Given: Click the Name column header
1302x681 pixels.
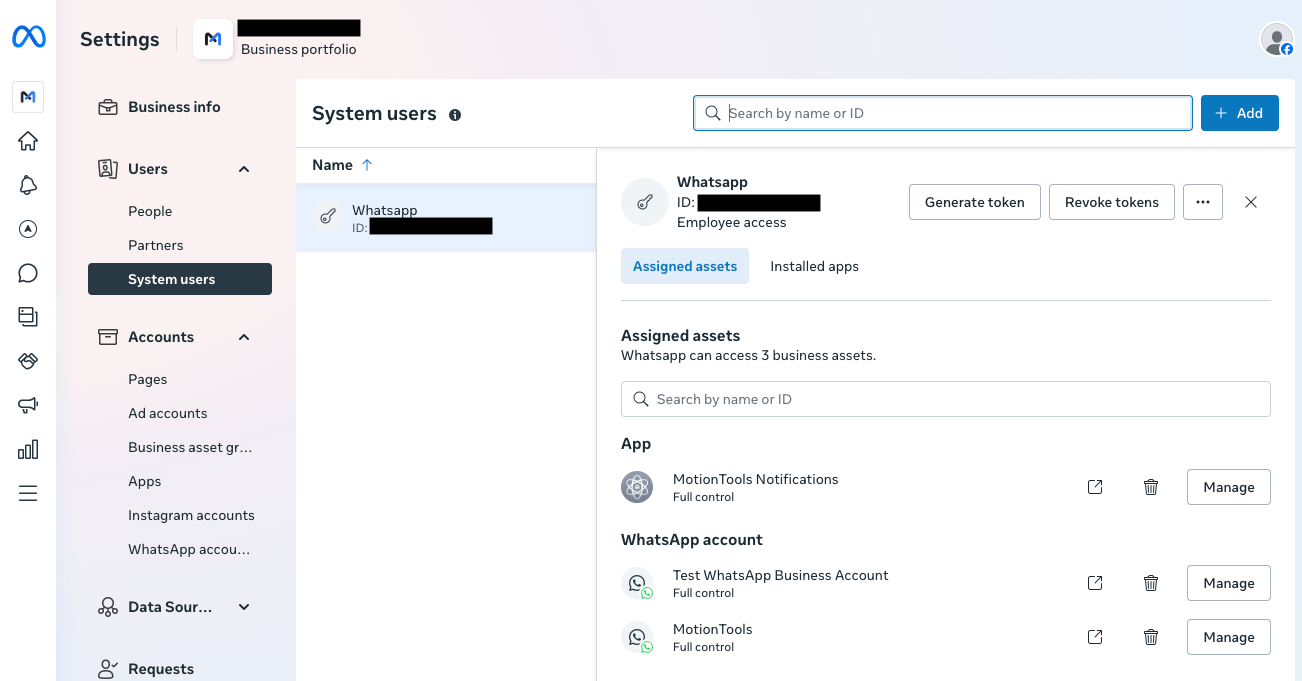Looking at the screenshot, I should pyautogui.click(x=332, y=165).
